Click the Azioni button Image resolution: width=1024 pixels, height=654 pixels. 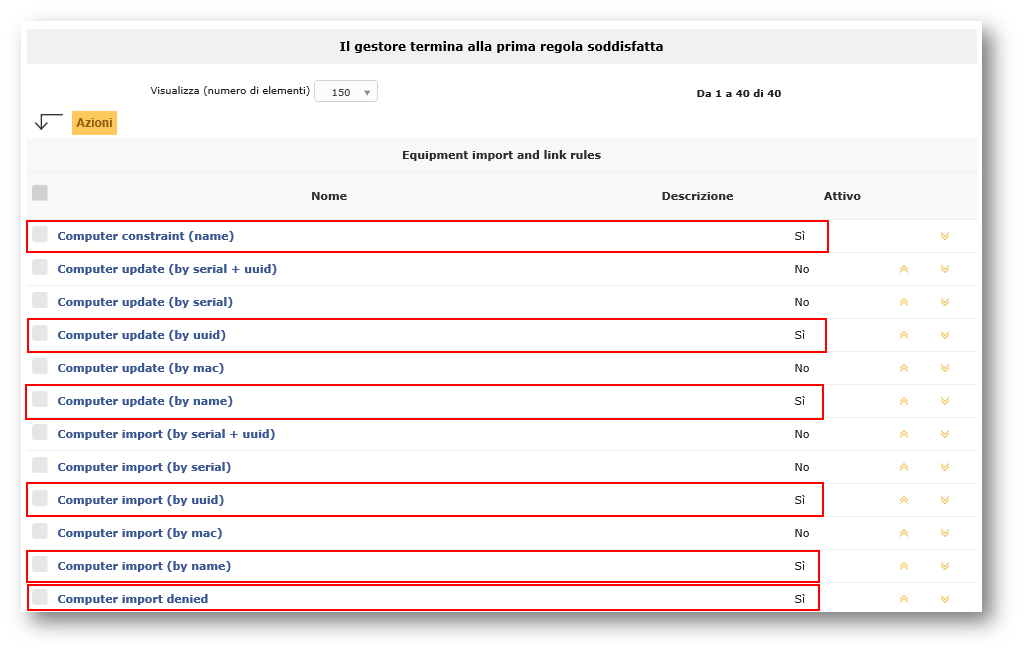point(94,122)
